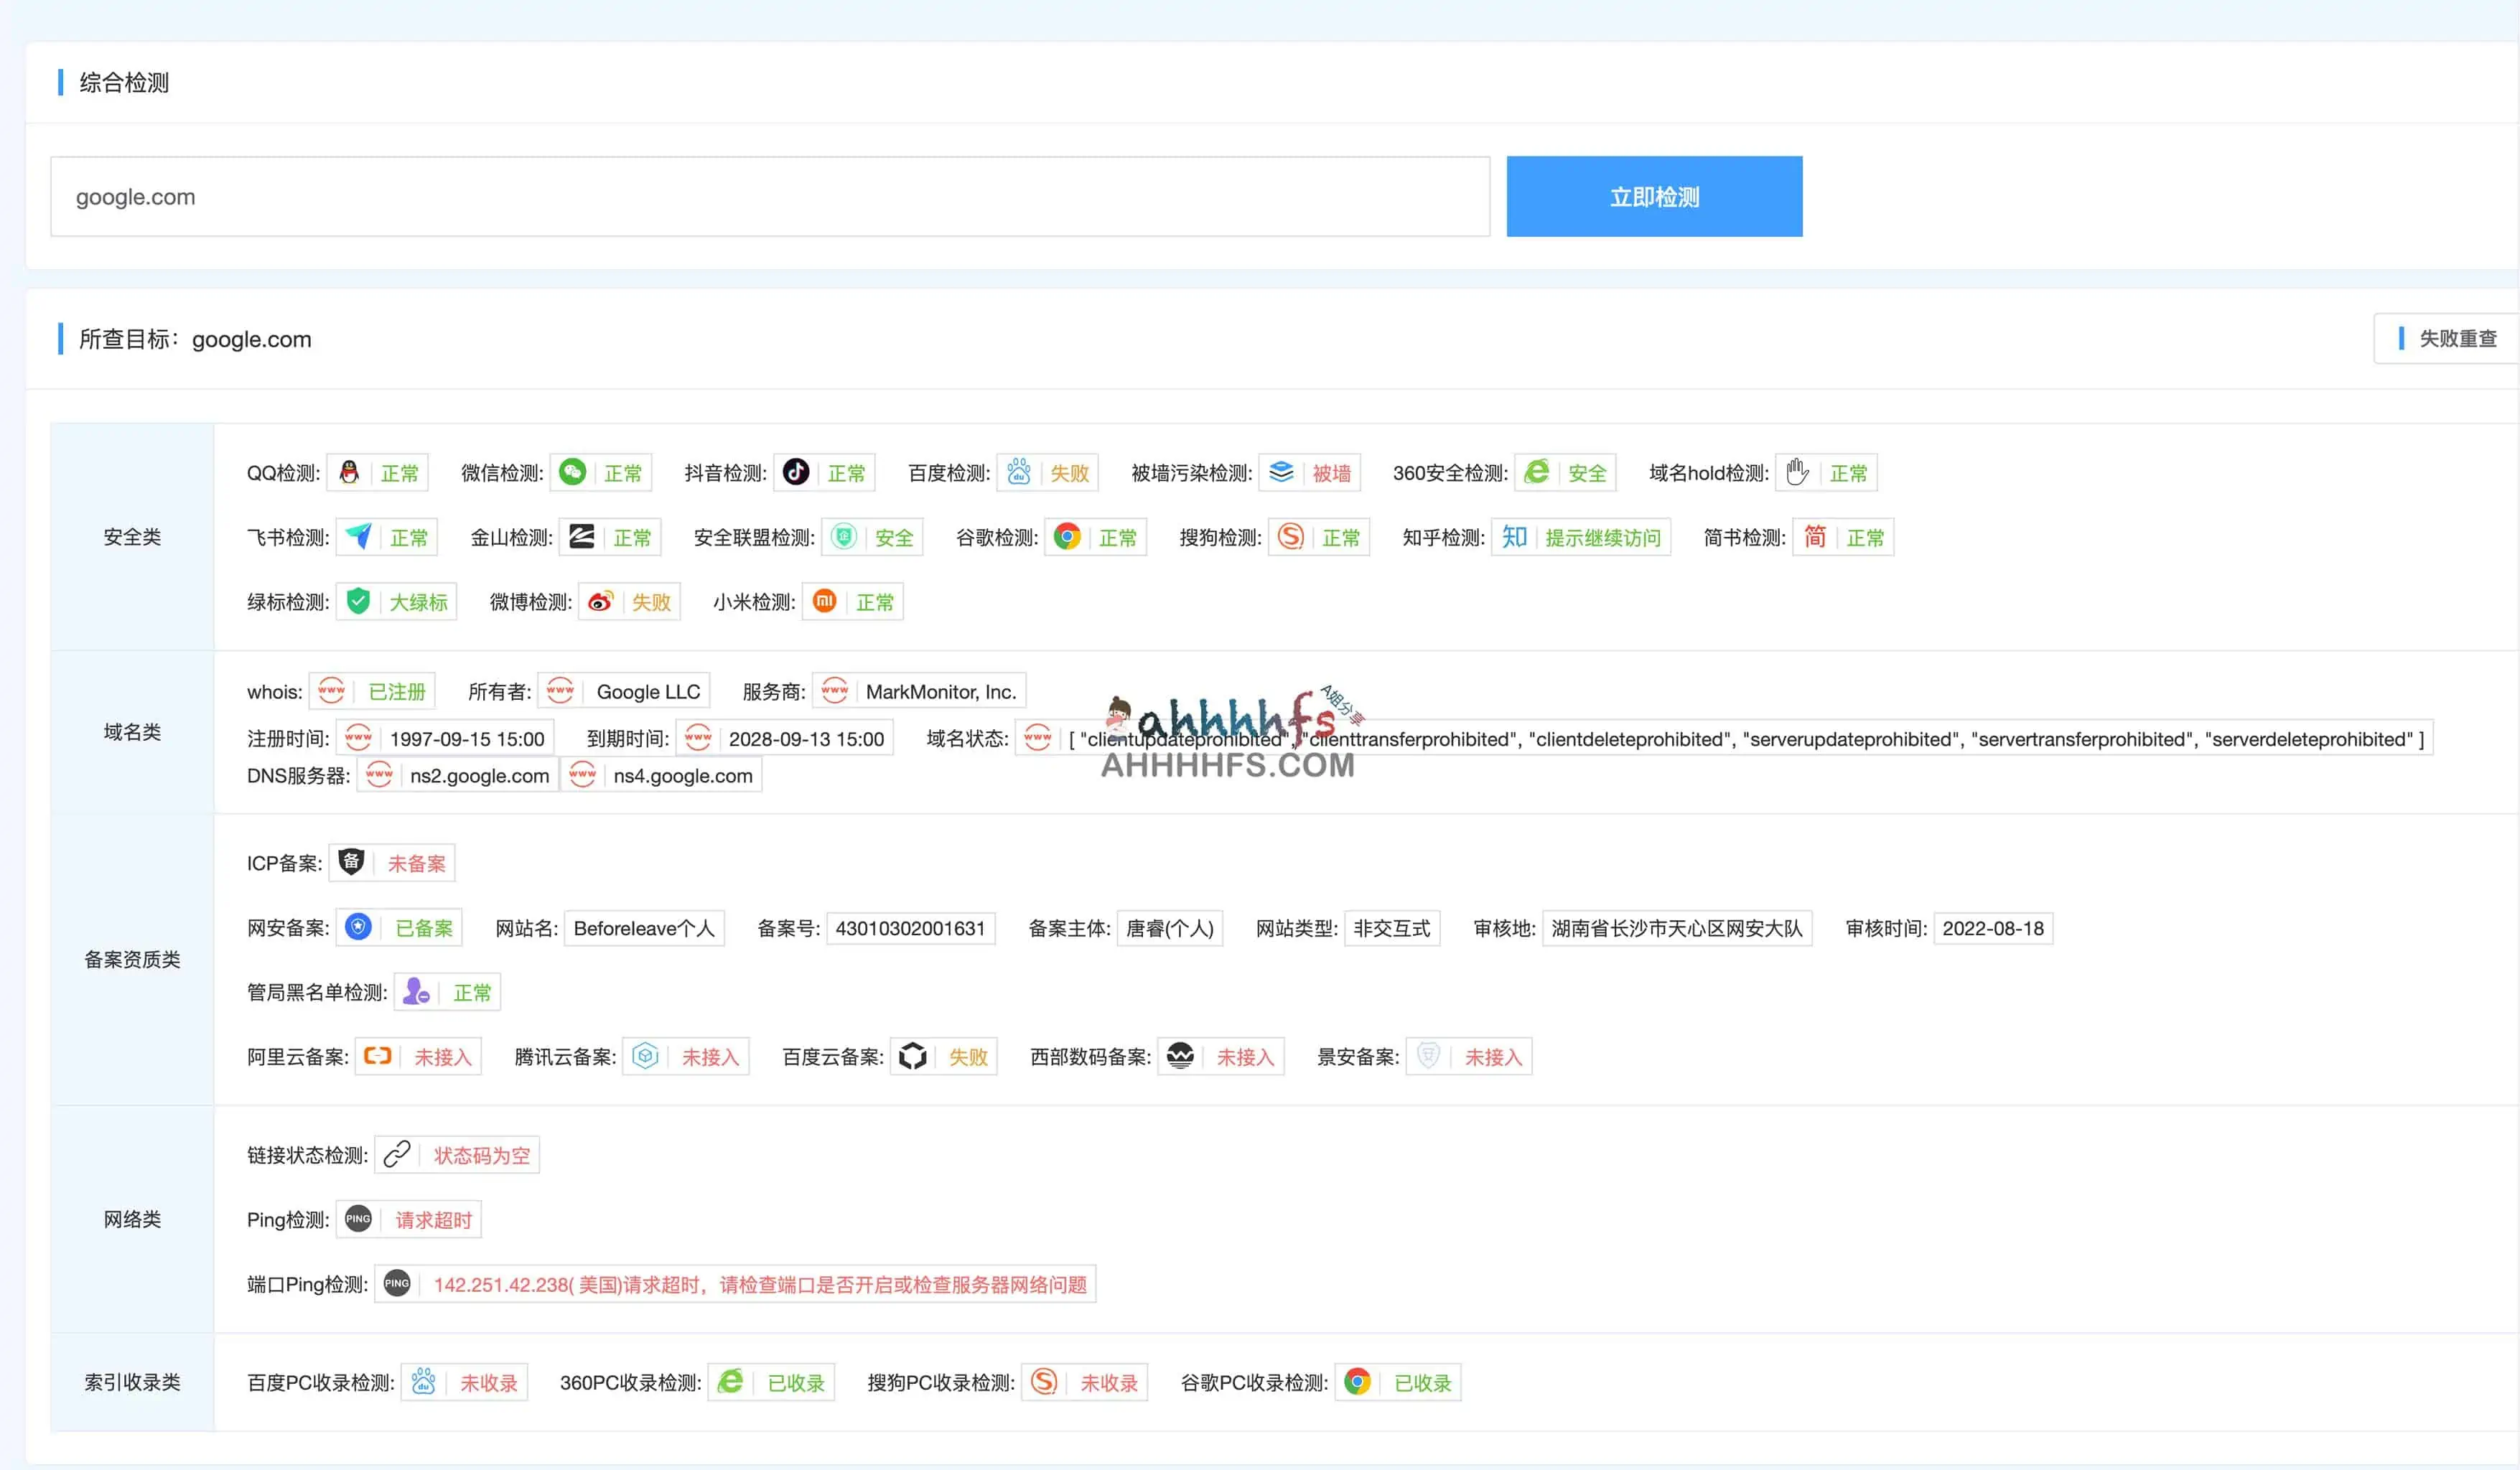Click the 360 security detection icon

[1537, 472]
